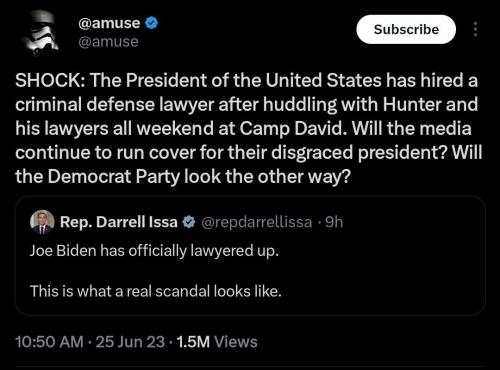The image size is (500, 370).
Task: Open the stormtrooper profile avatar
Action: 39,32
